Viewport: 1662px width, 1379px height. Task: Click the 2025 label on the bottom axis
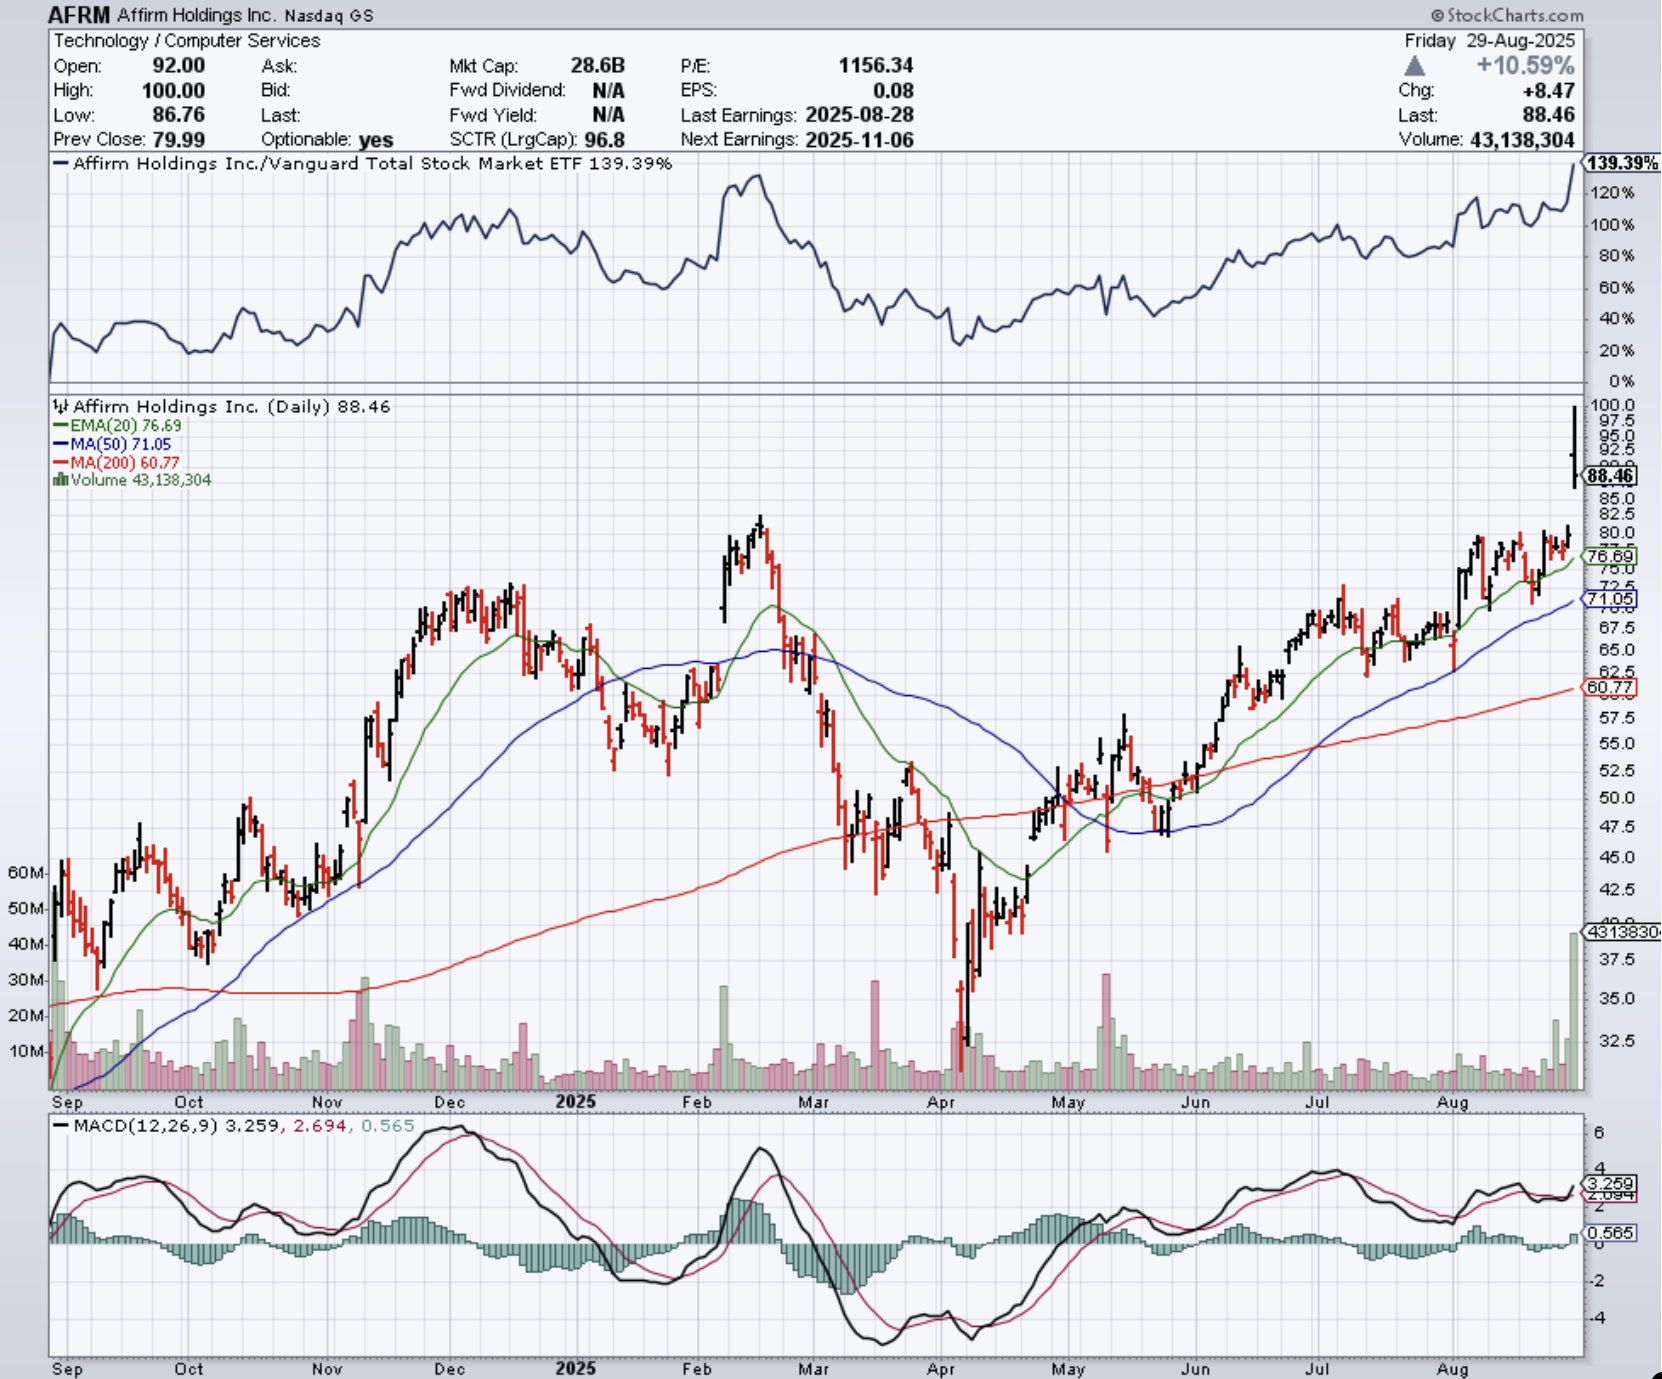[576, 1368]
